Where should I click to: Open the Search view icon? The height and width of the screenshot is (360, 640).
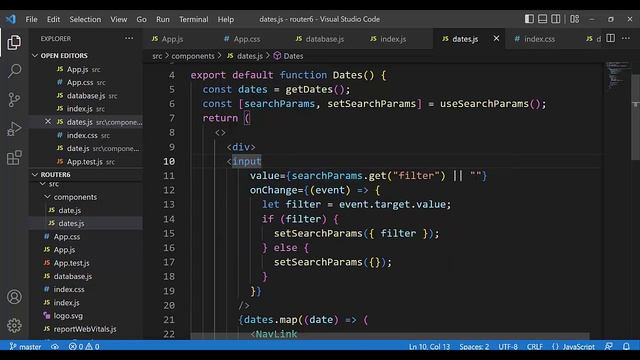(14, 71)
